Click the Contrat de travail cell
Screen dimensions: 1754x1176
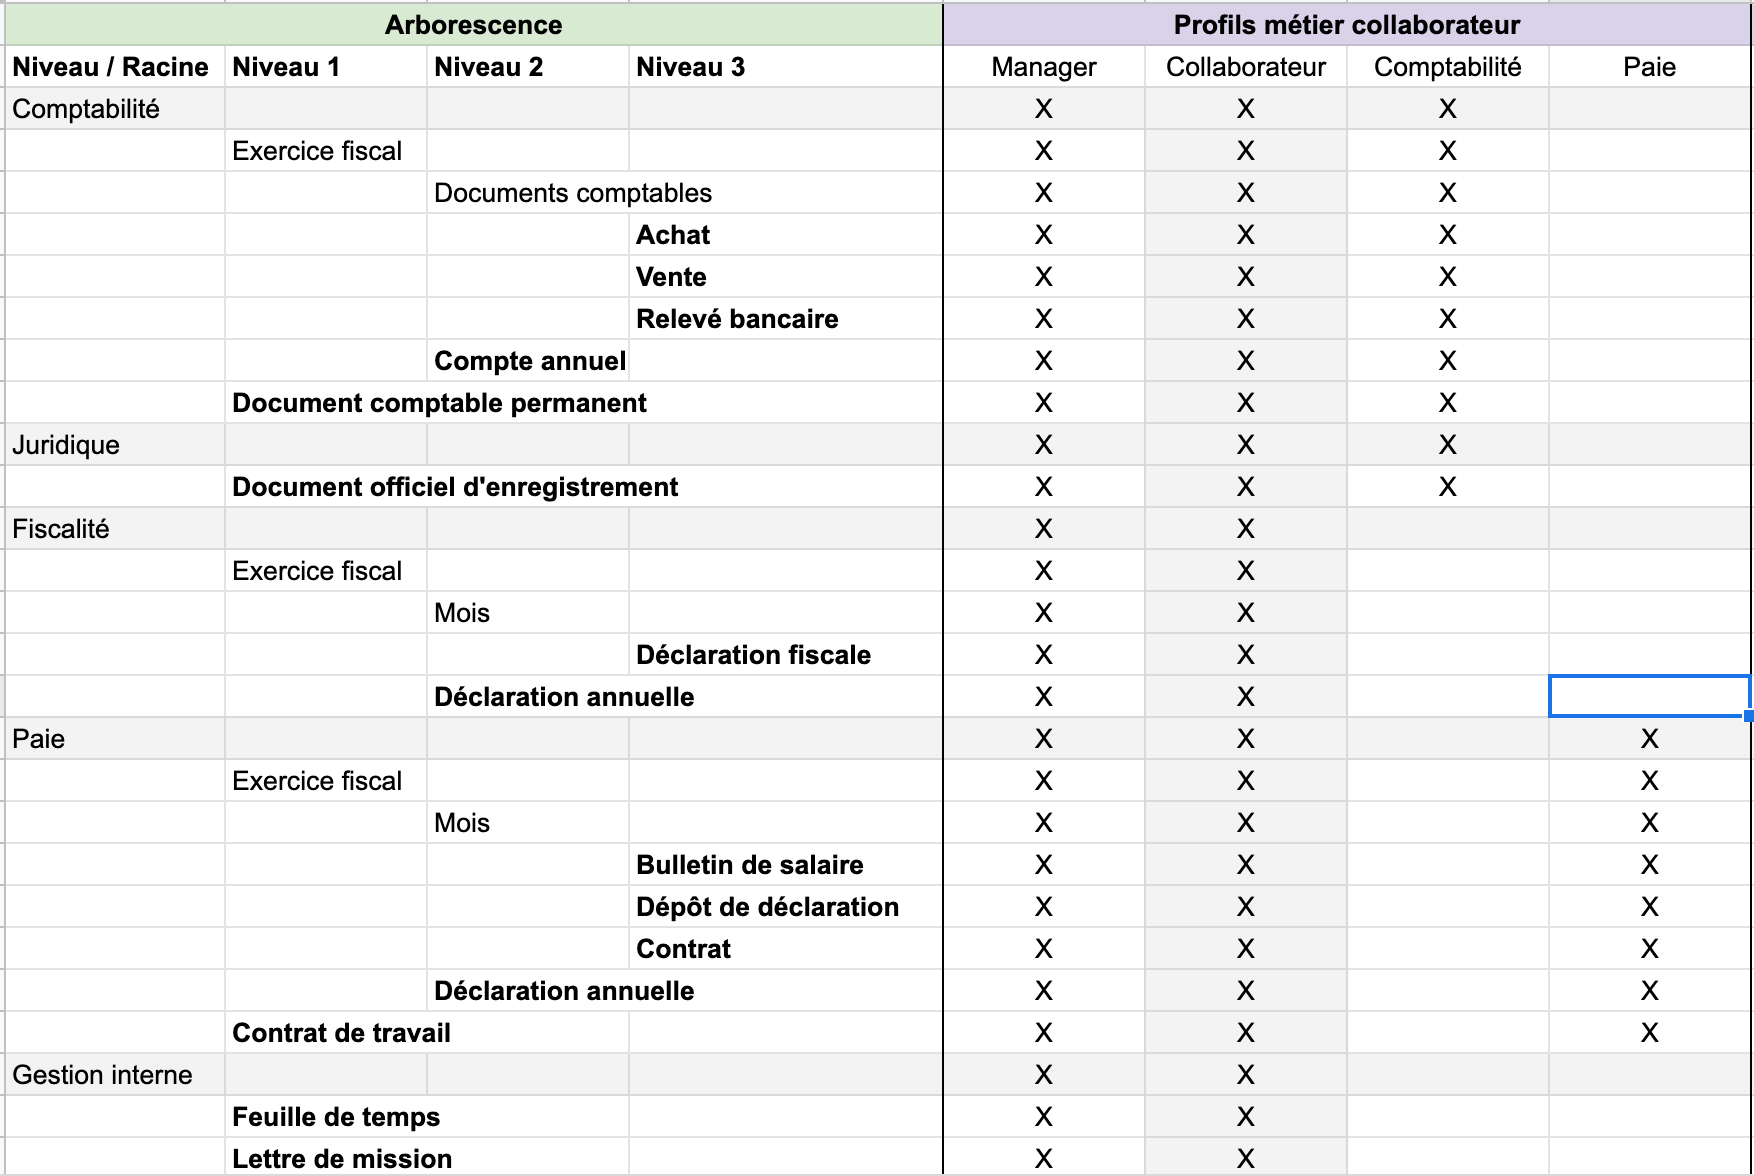pos(341,1033)
